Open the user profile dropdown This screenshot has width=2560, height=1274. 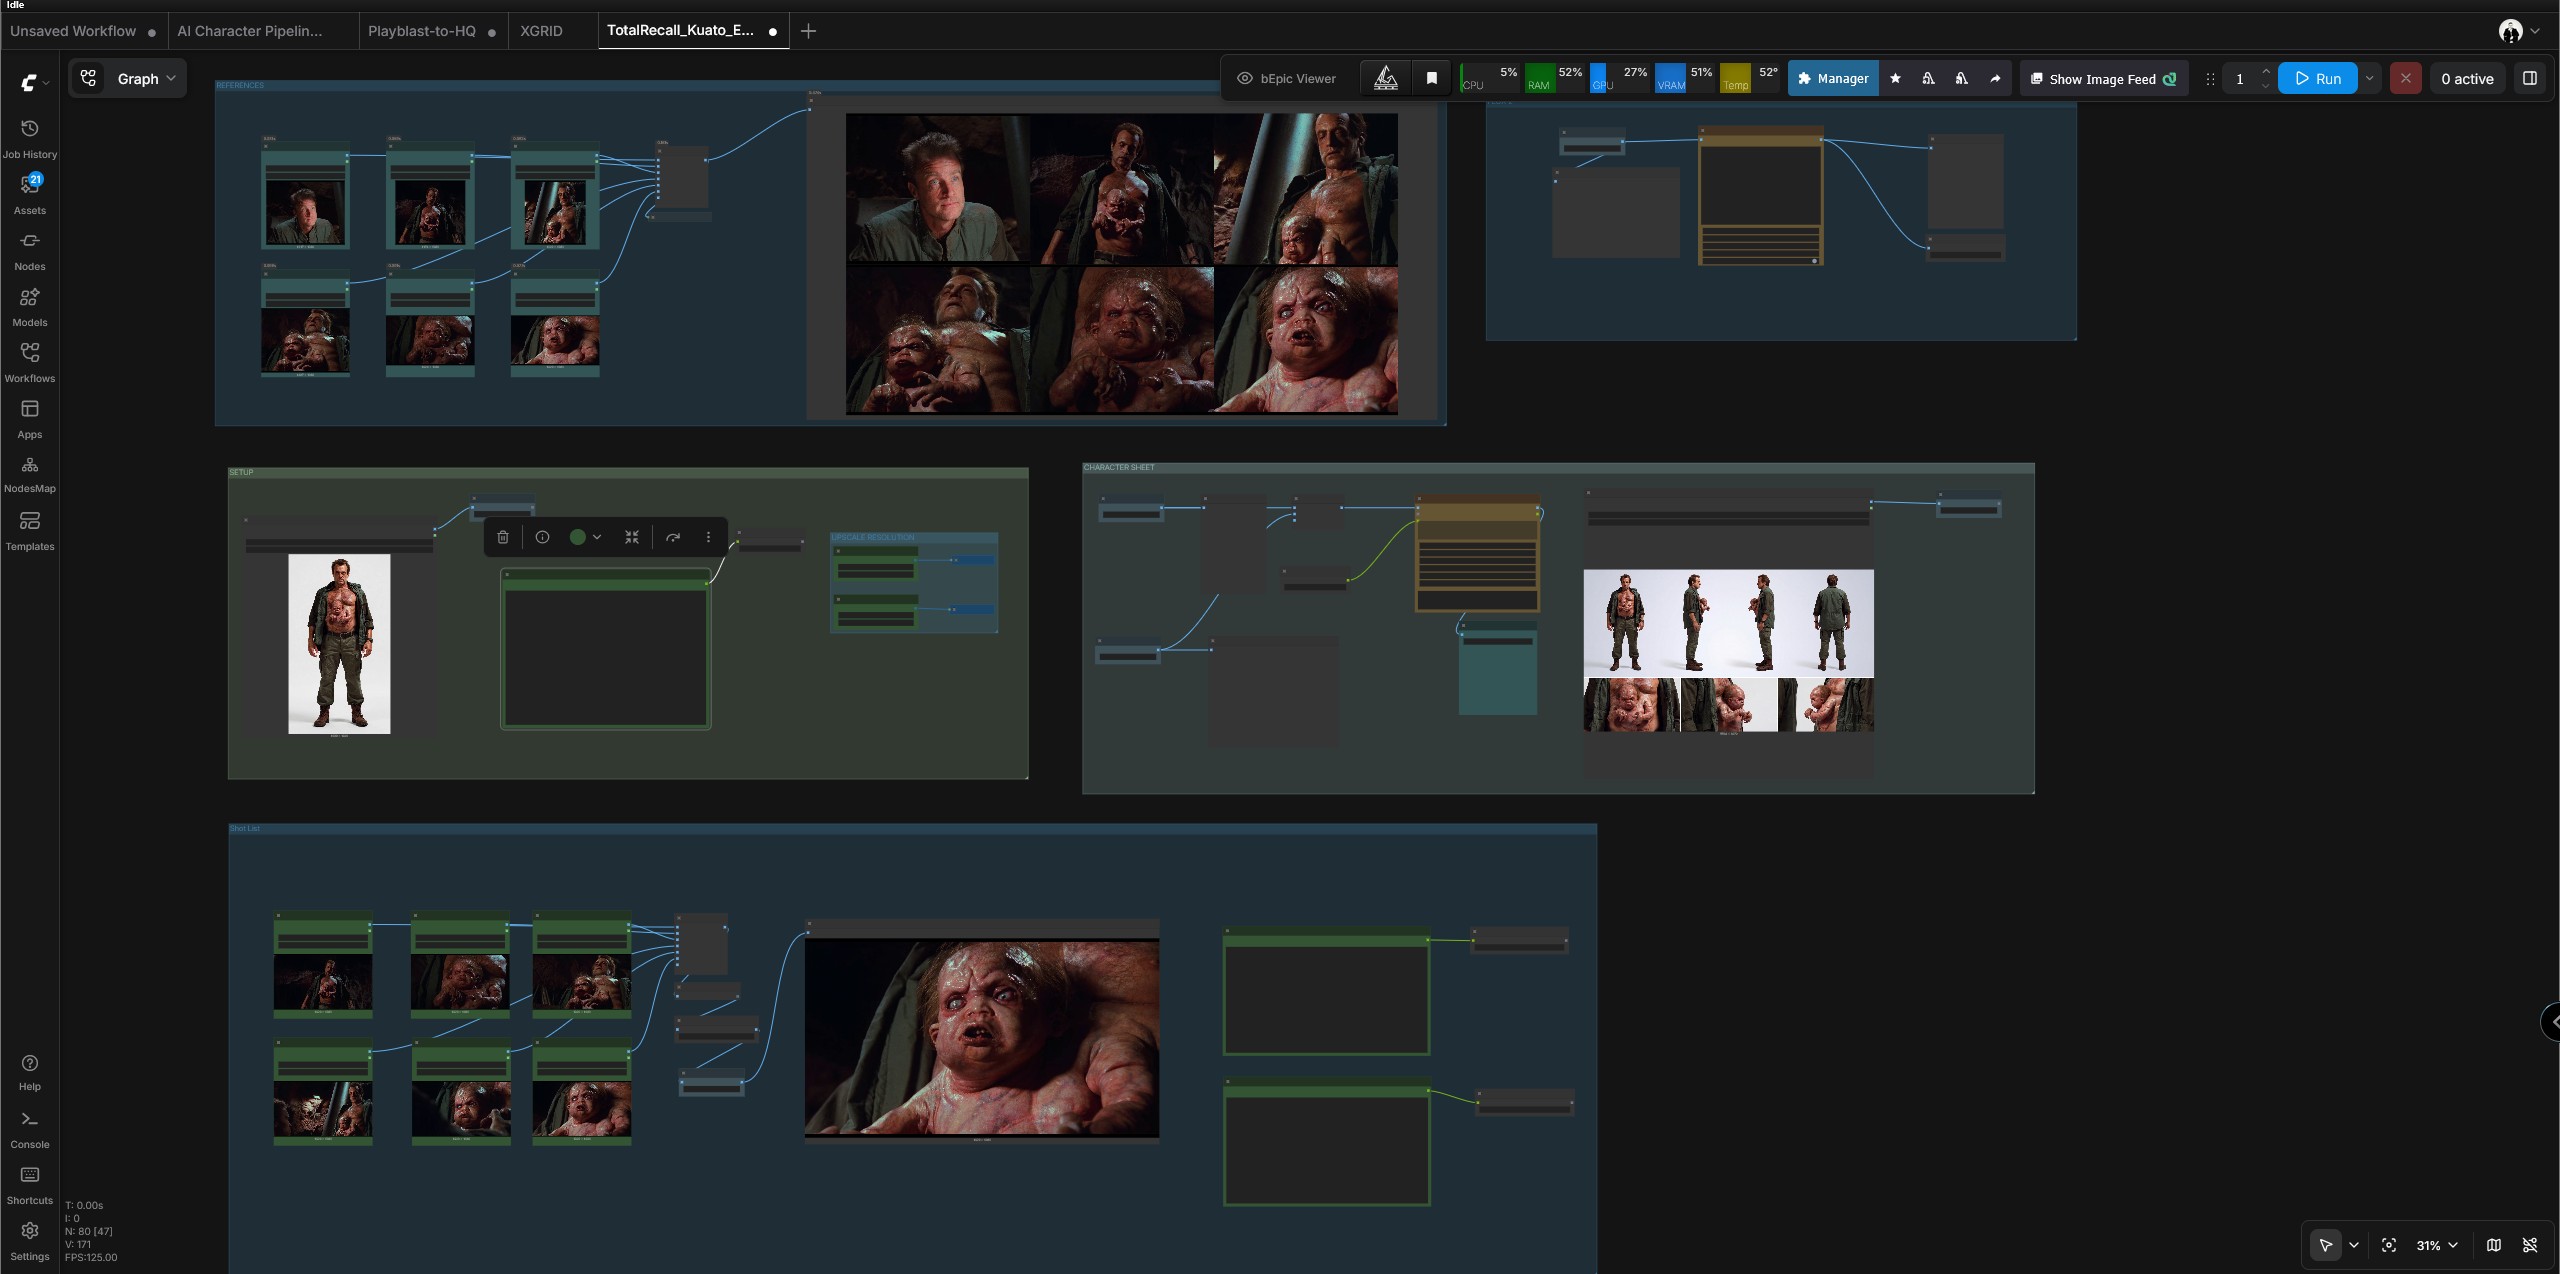2520,31
